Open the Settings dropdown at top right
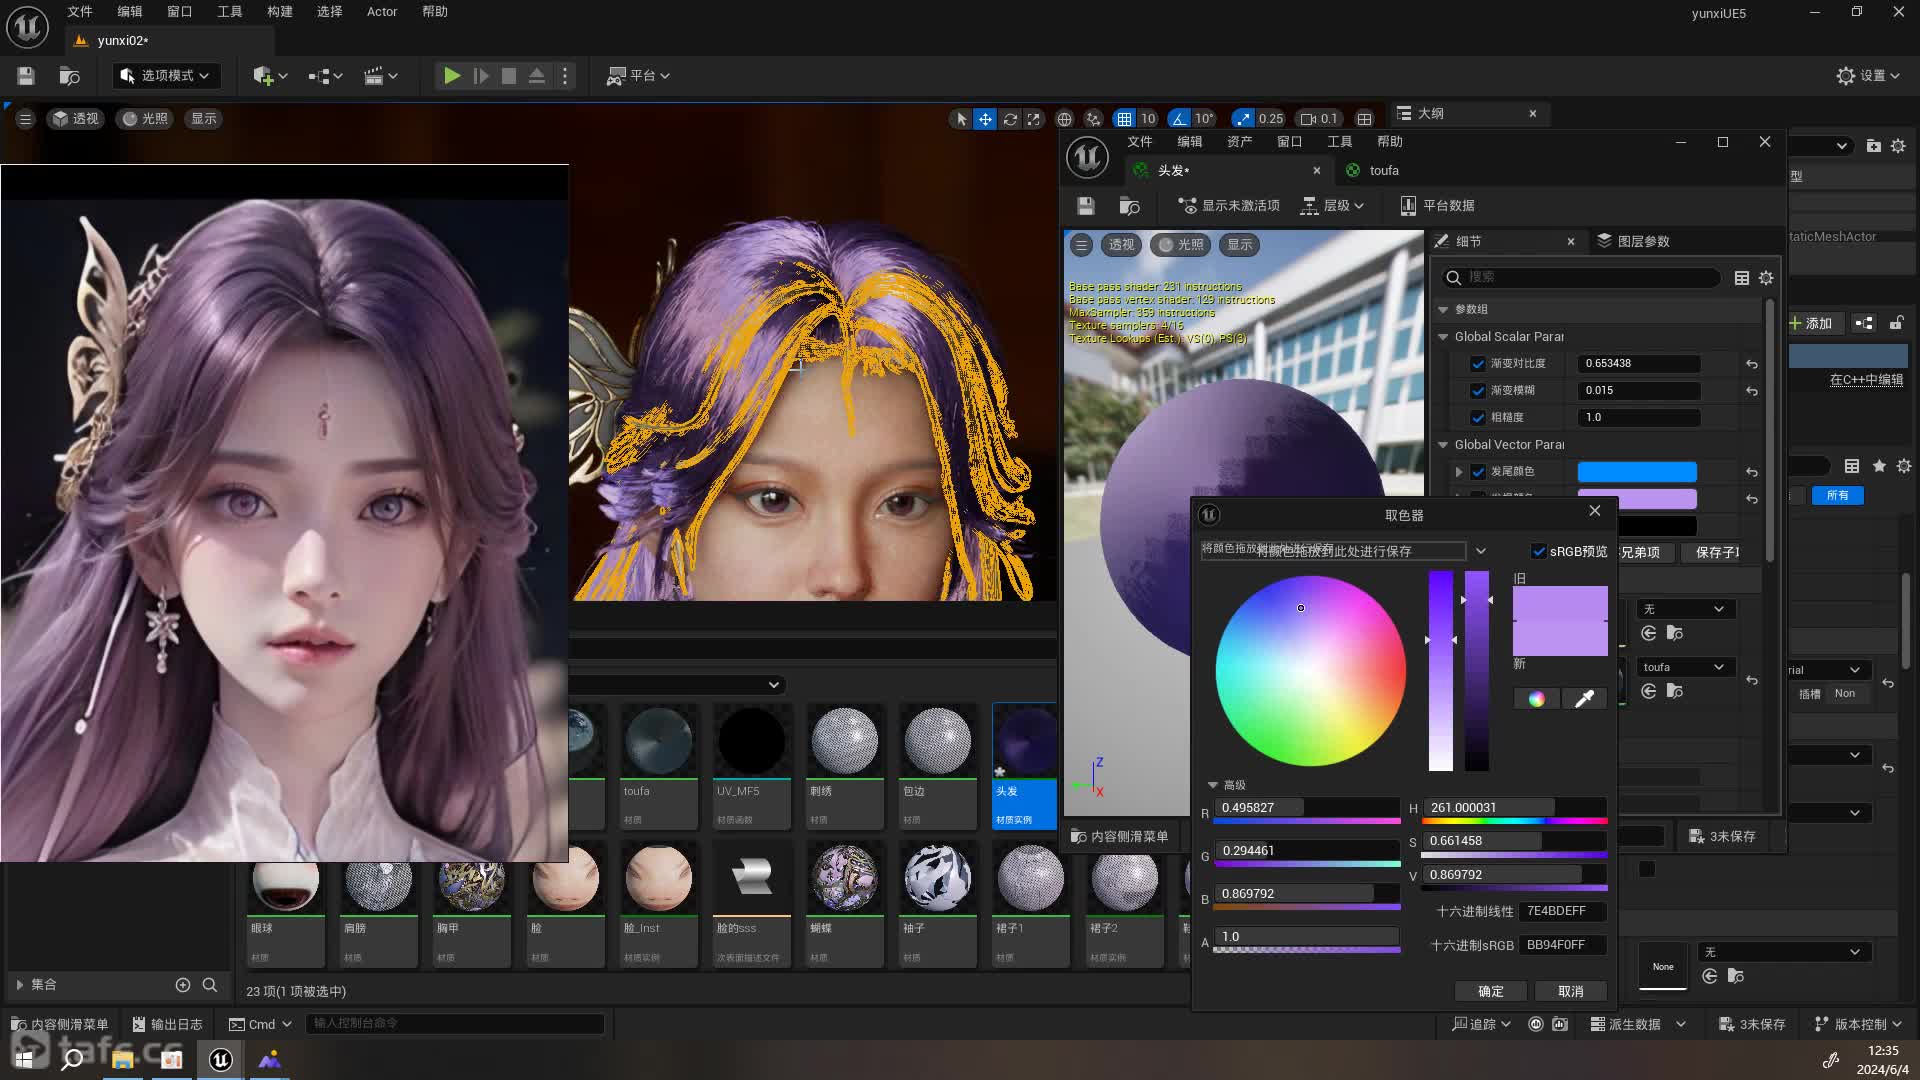 [x=1868, y=76]
